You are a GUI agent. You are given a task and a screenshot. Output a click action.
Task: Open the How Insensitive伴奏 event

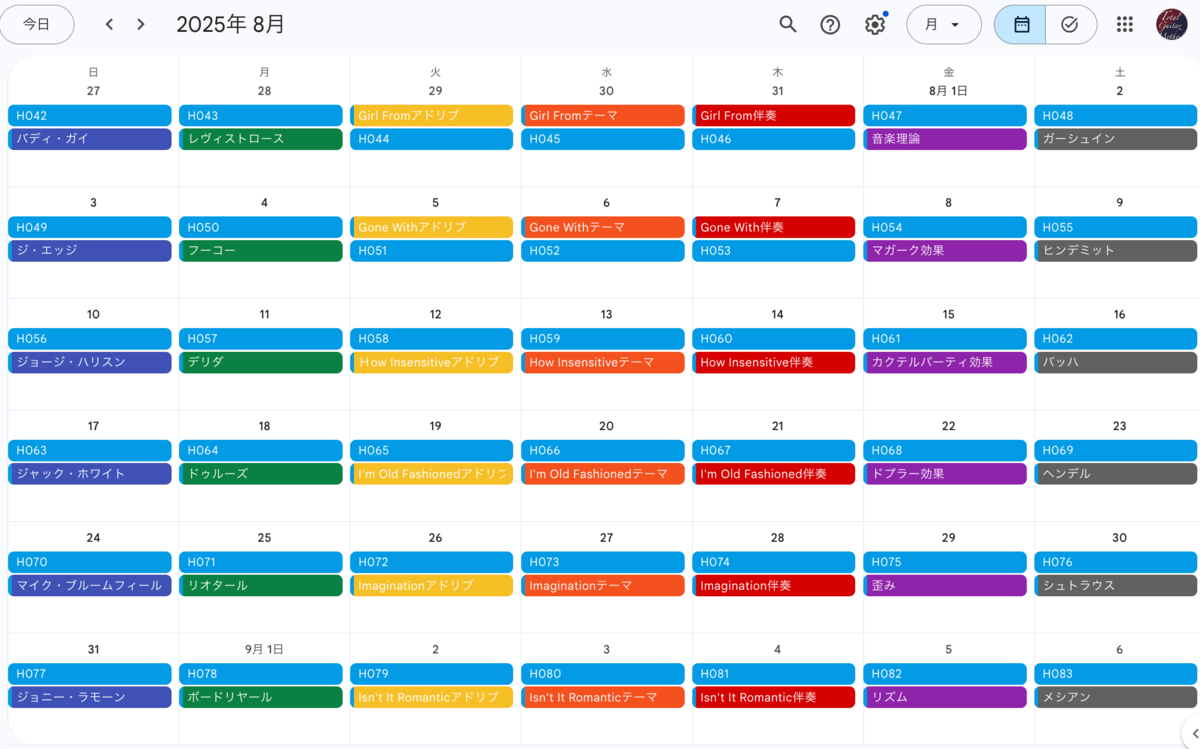tap(774, 362)
